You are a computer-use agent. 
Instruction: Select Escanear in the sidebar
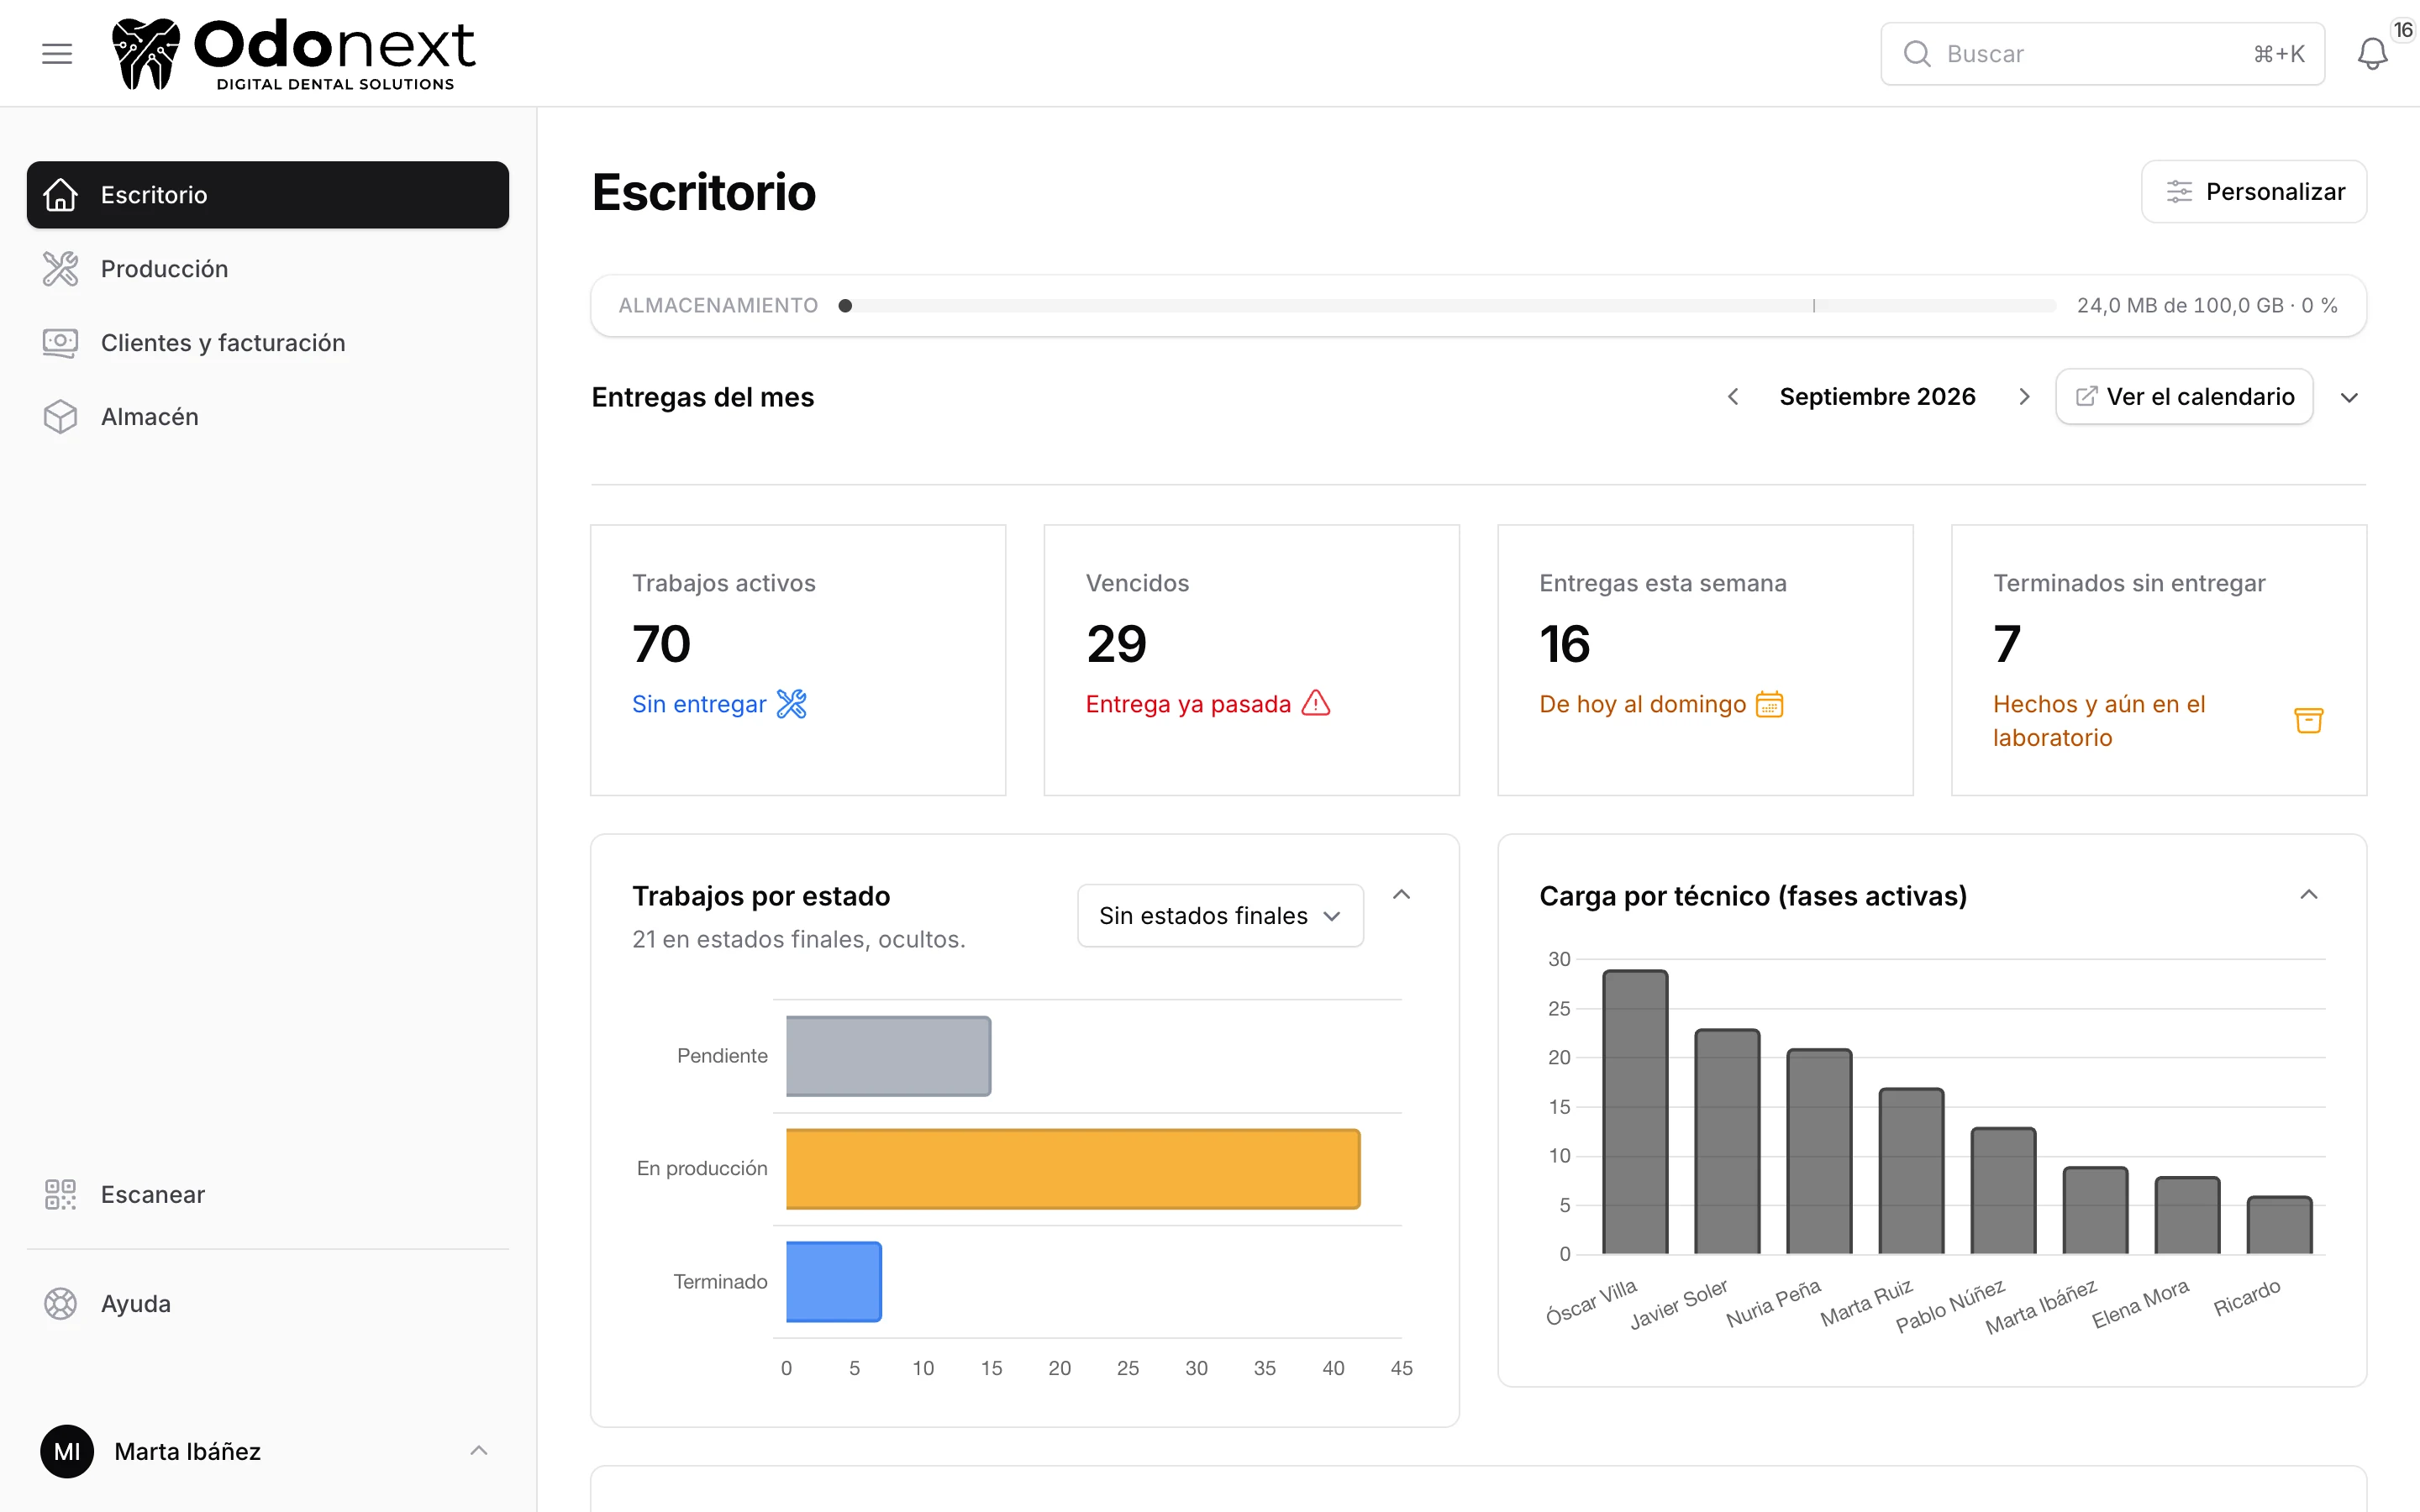pyautogui.click(x=268, y=1194)
